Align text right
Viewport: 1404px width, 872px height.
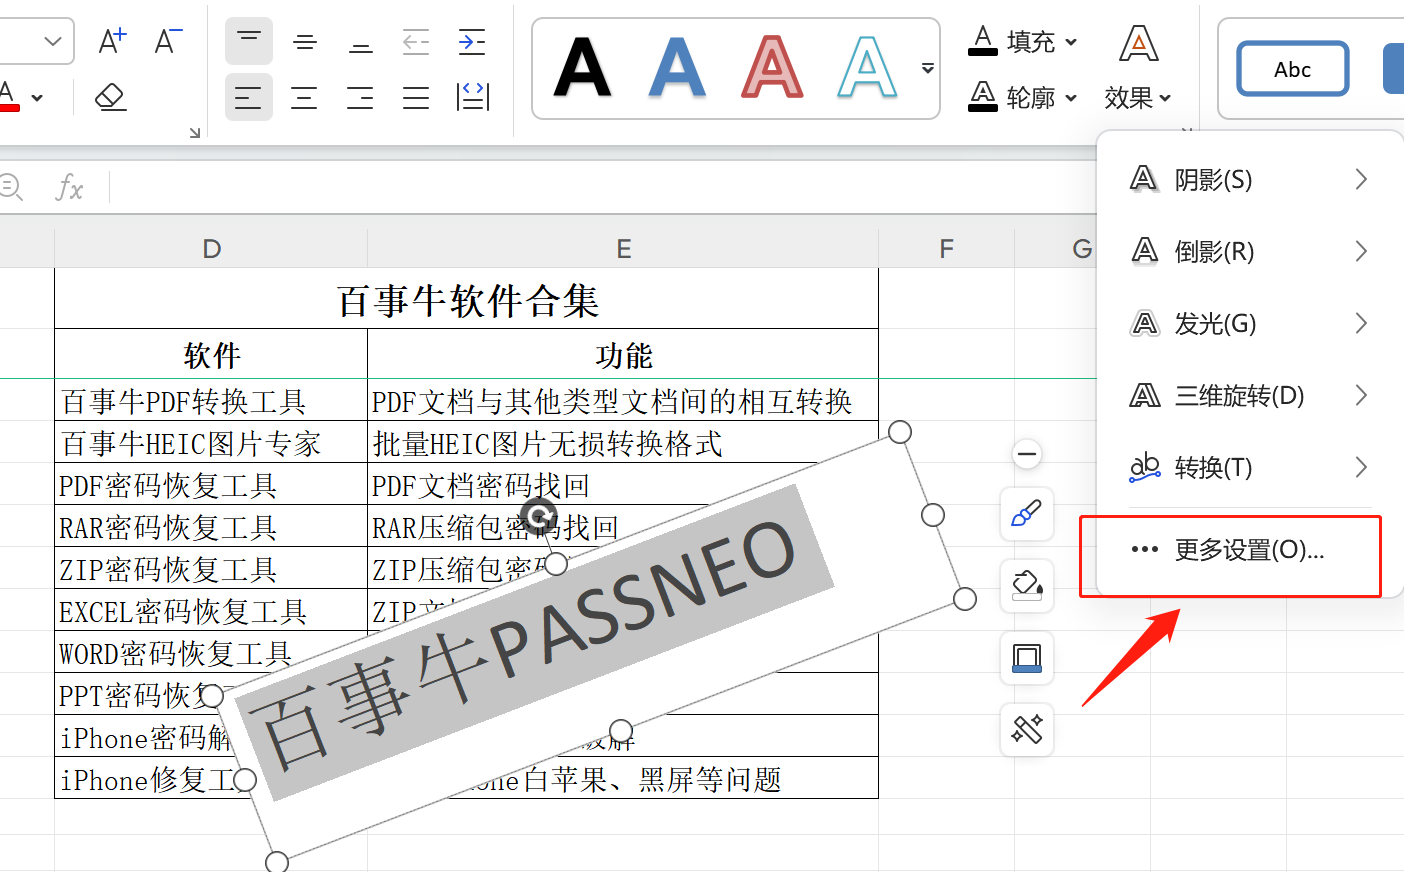(x=361, y=97)
